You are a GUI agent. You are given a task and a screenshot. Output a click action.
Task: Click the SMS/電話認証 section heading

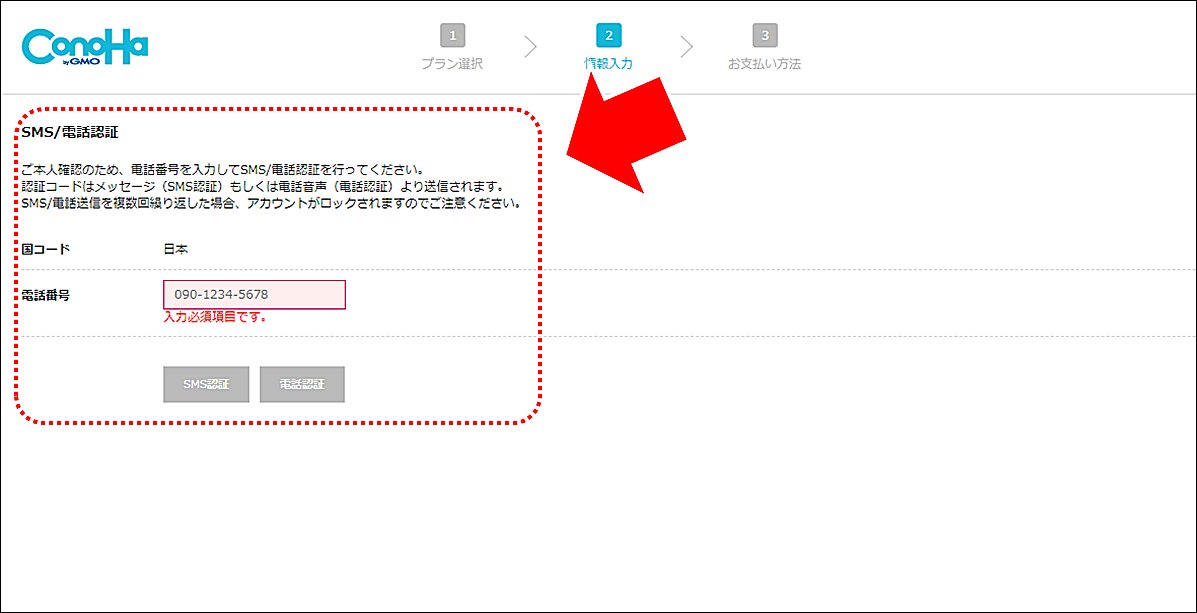coord(70,132)
